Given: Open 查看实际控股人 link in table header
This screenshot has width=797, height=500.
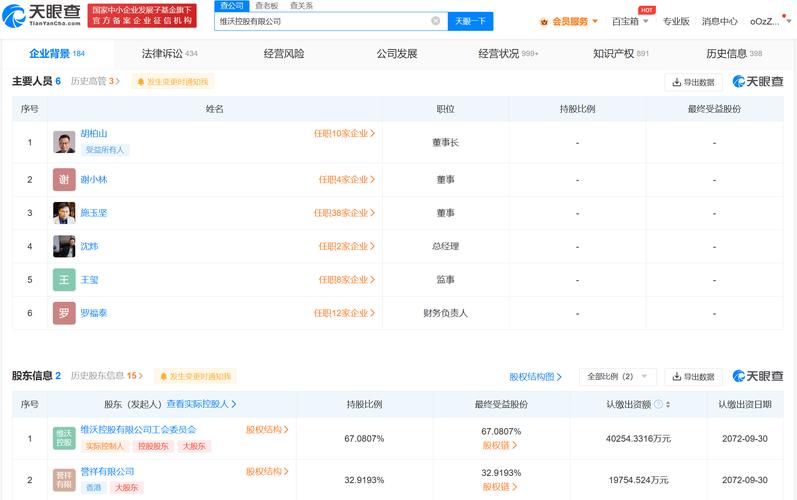Looking at the screenshot, I should [201, 404].
